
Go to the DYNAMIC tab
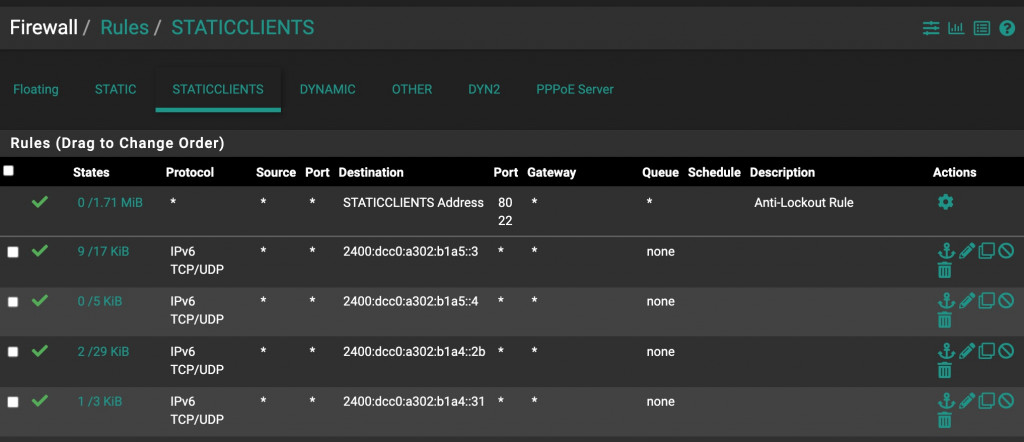click(327, 89)
